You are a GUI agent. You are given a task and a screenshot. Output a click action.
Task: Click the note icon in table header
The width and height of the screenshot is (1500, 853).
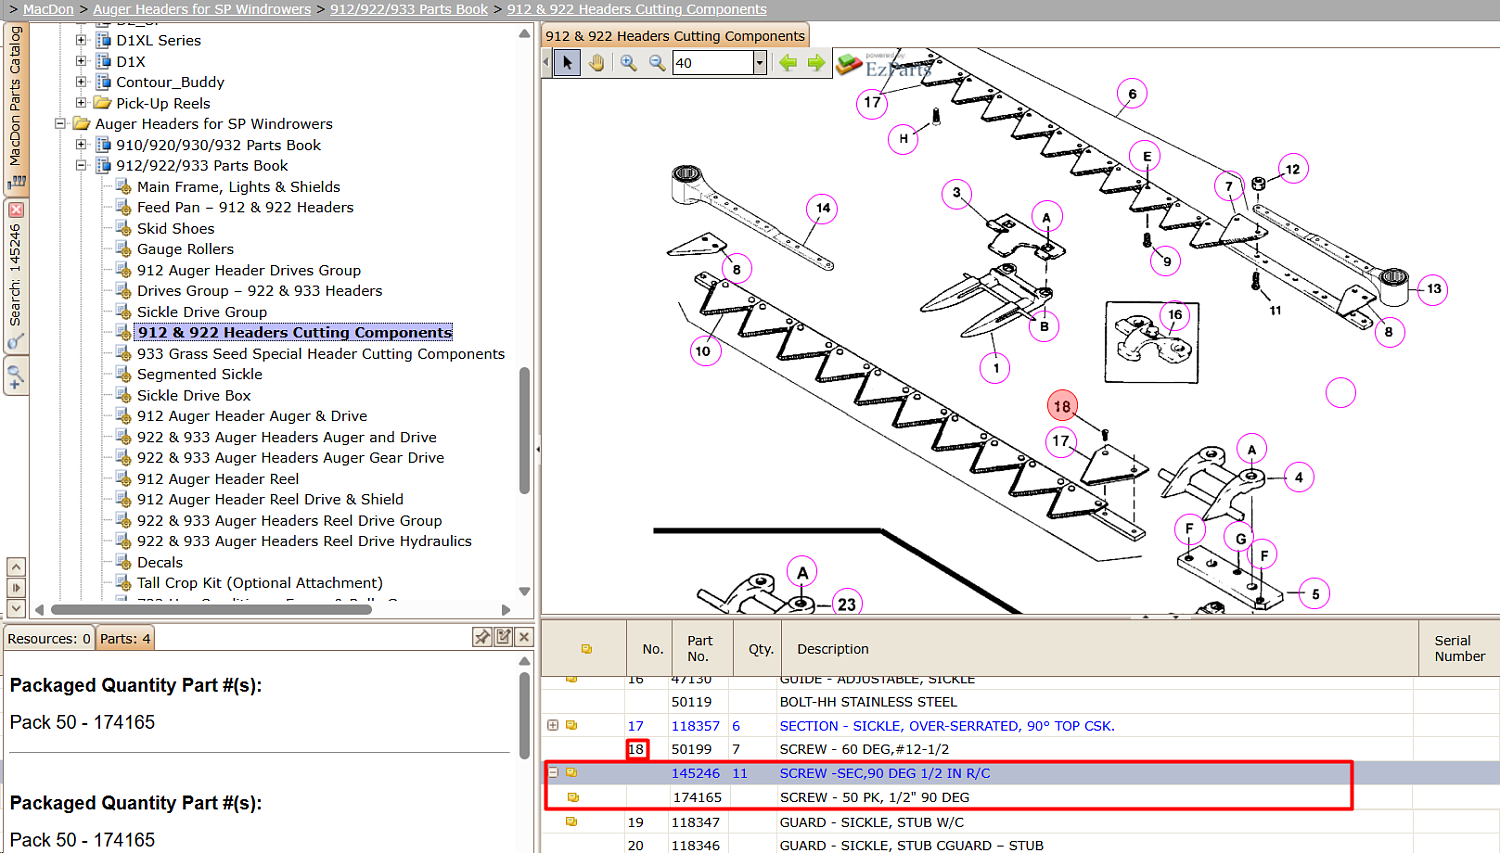click(x=586, y=649)
